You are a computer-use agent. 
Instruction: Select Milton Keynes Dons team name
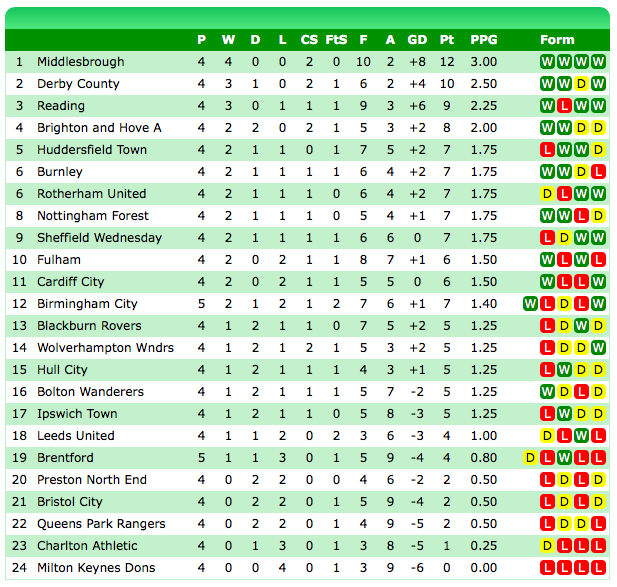pos(96,568)
